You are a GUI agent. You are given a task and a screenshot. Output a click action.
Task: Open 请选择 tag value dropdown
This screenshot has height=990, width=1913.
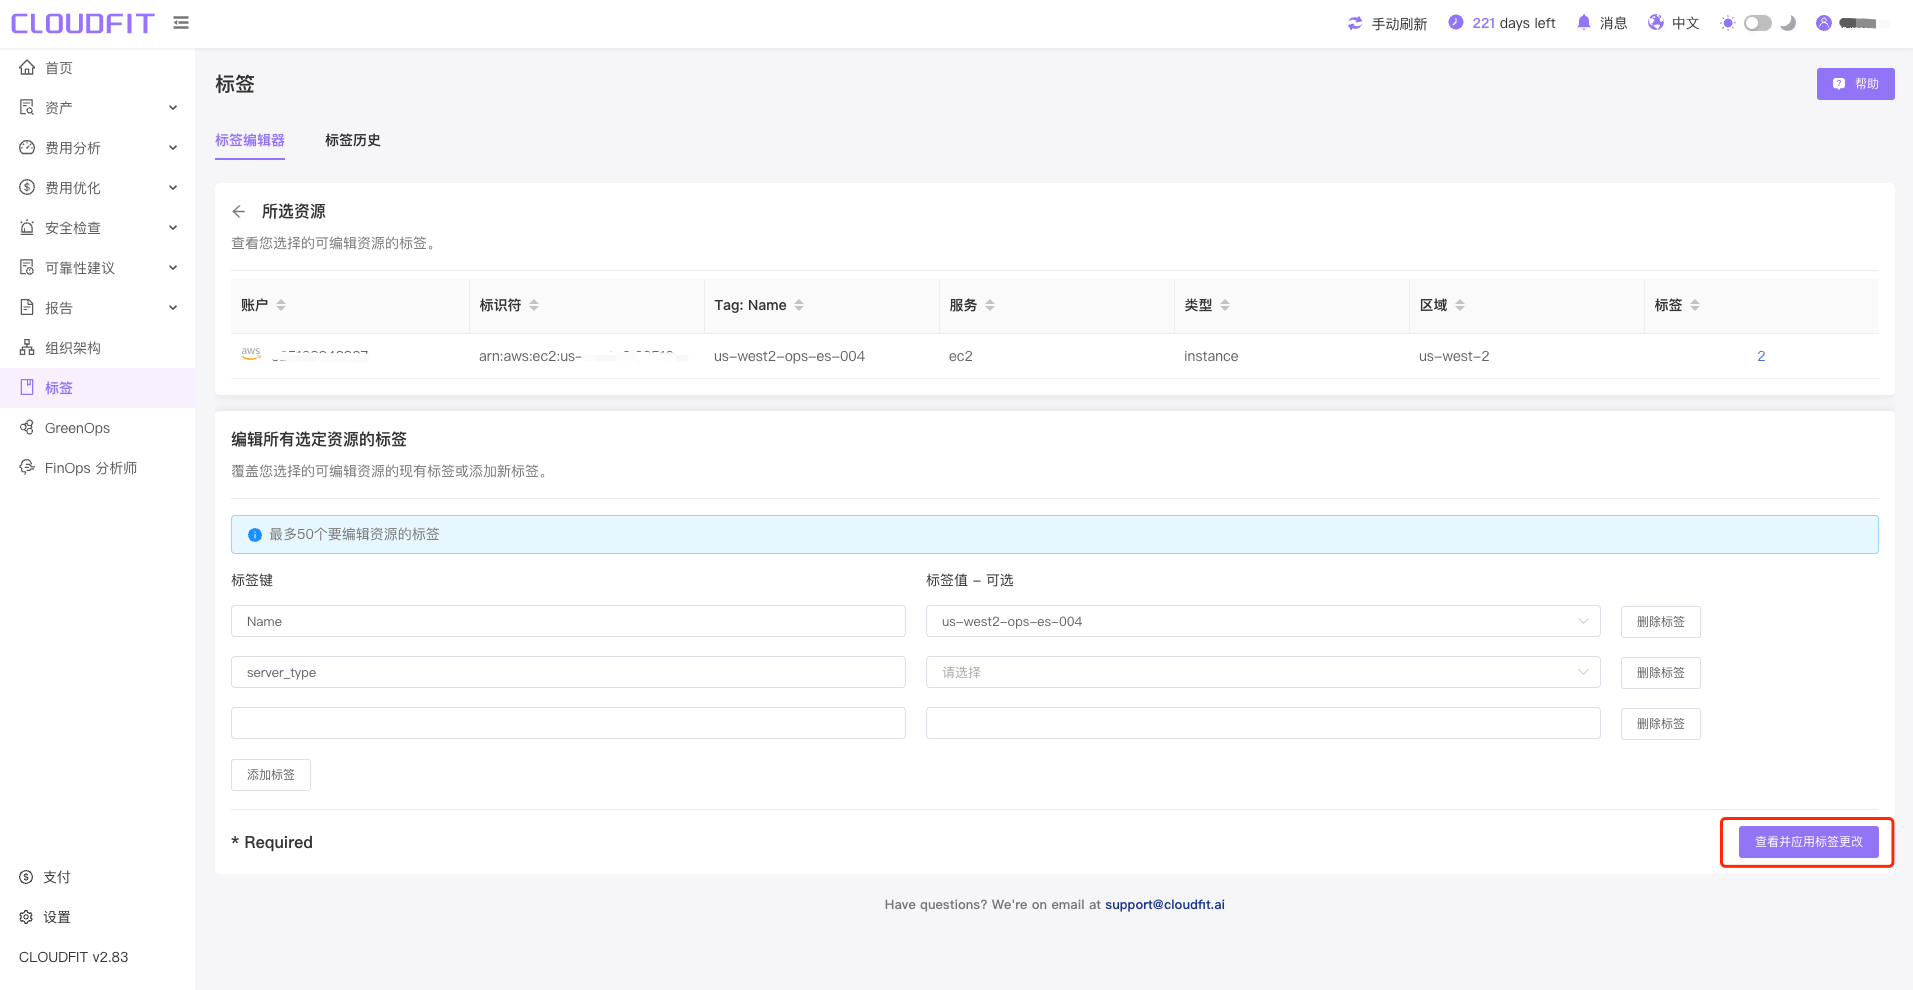point(1263,672)
